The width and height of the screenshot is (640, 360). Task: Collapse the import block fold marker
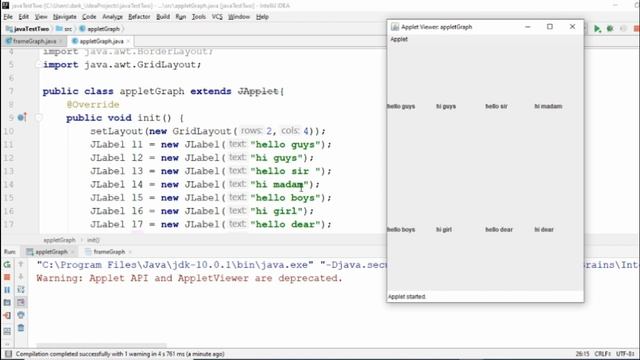[39, 64]
